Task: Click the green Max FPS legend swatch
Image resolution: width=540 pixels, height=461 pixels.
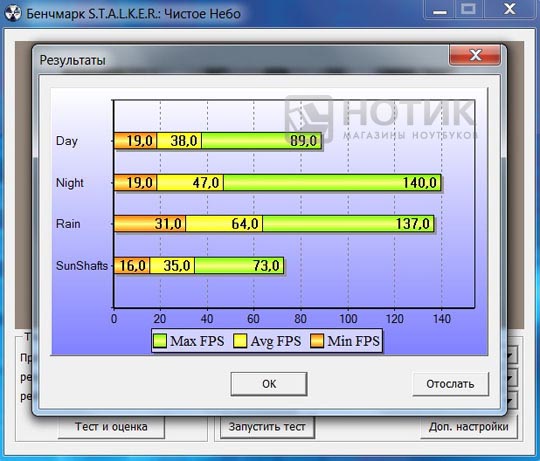Action: coord(159,341)
